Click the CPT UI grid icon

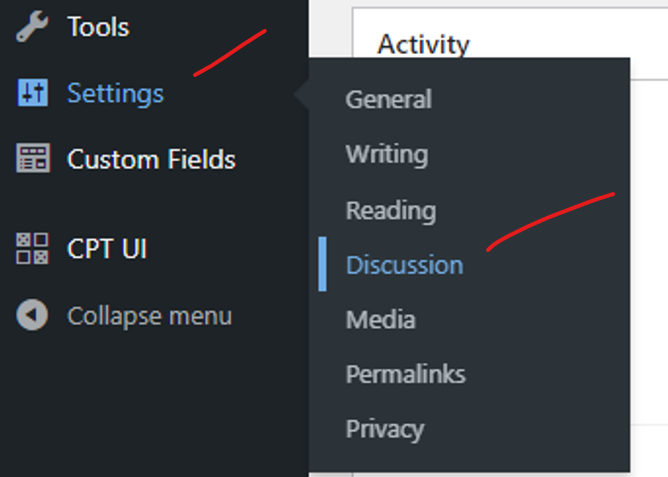coord(32,248)
